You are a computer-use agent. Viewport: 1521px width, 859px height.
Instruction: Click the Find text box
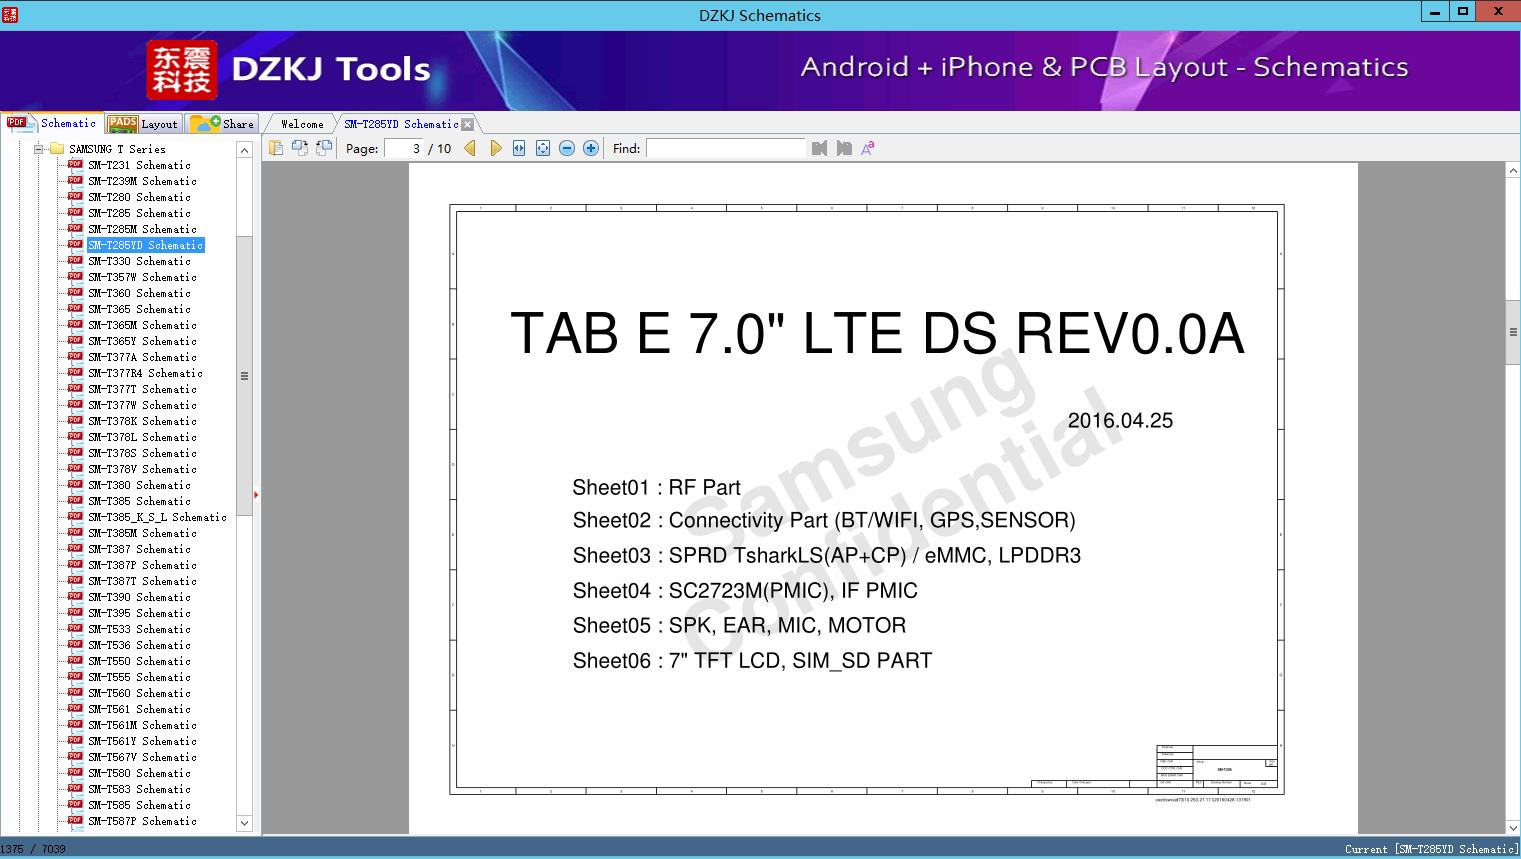click(x=726, y=148)
